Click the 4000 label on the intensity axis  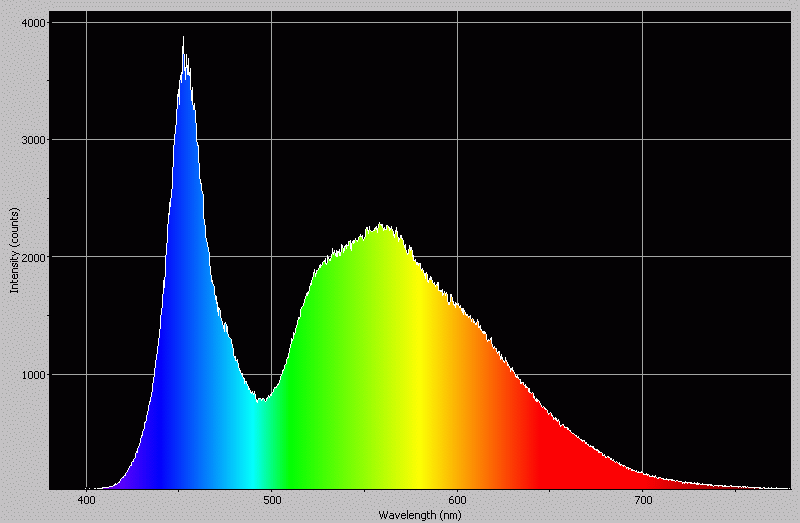(34, 22)
